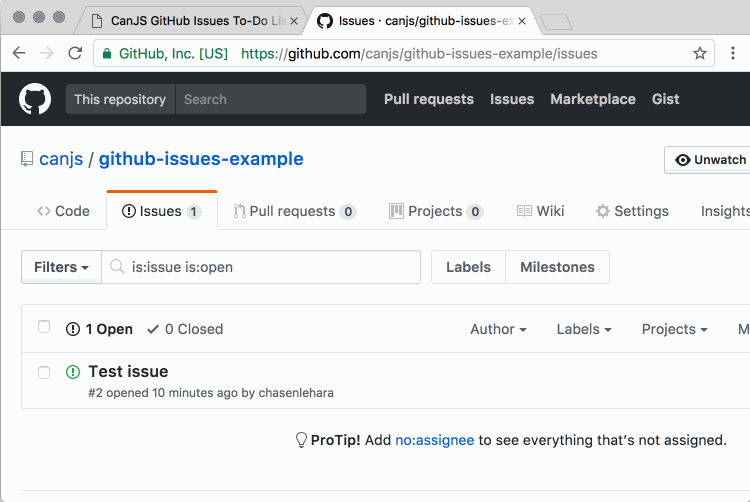Close the CanJS GitHub Issues To-Do tab
The height and width of the screenshot is (502, 750).
tap(294, 21)
